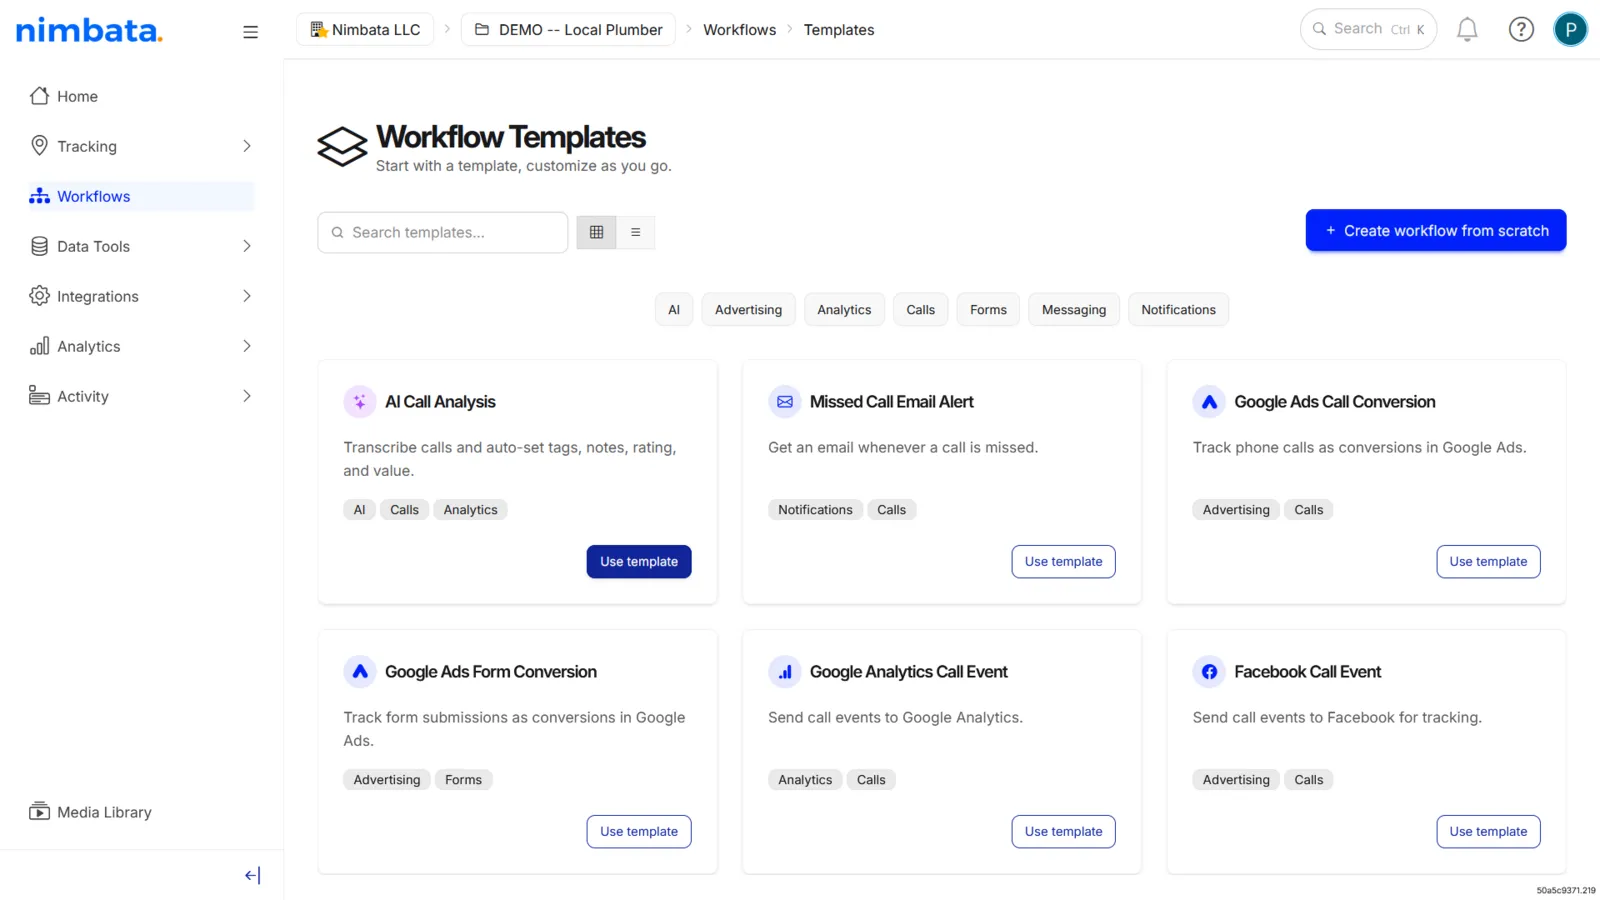1600x900 pixels.
Task: Click the Google Analytics Call Event icon
Action: pos(785,672)
